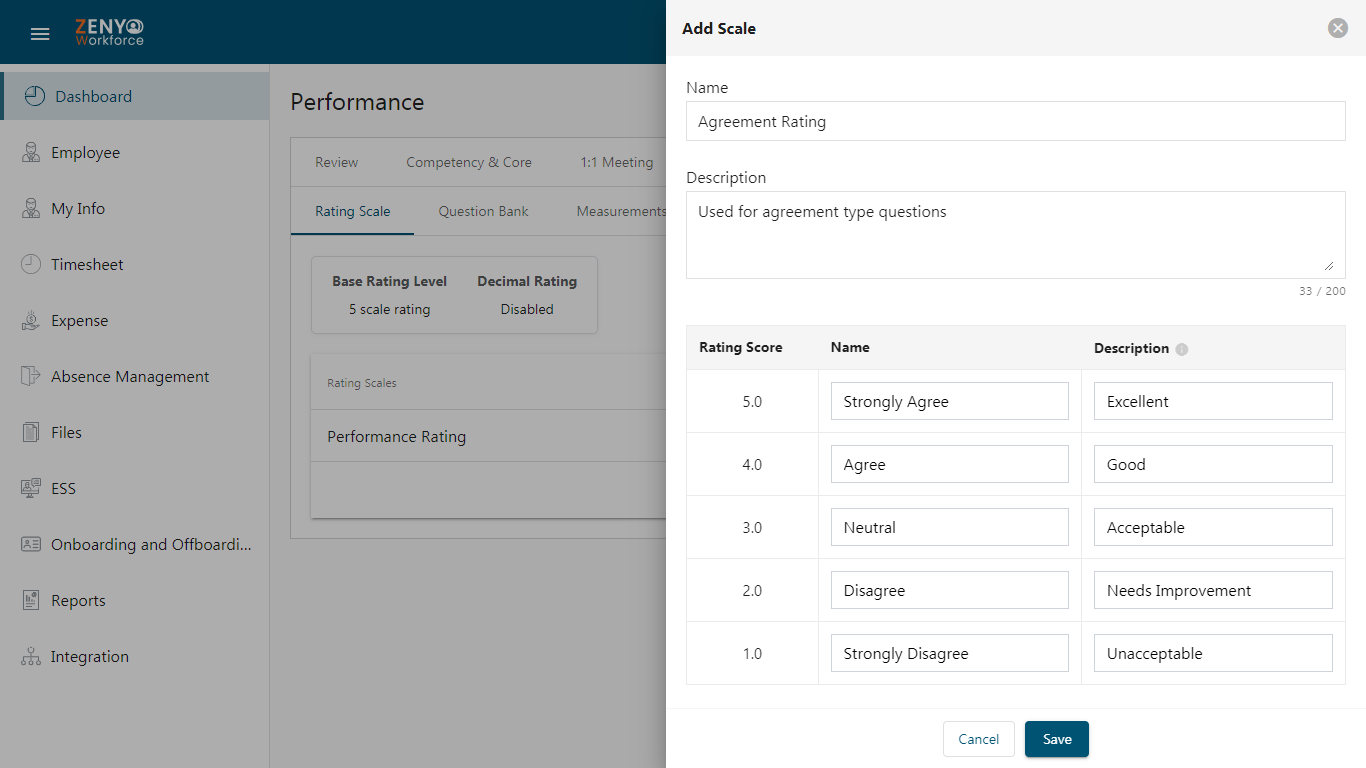This screenshot has height=768, width=1366.
Task: Click the Timesheet clock icon
Action: 31,264
